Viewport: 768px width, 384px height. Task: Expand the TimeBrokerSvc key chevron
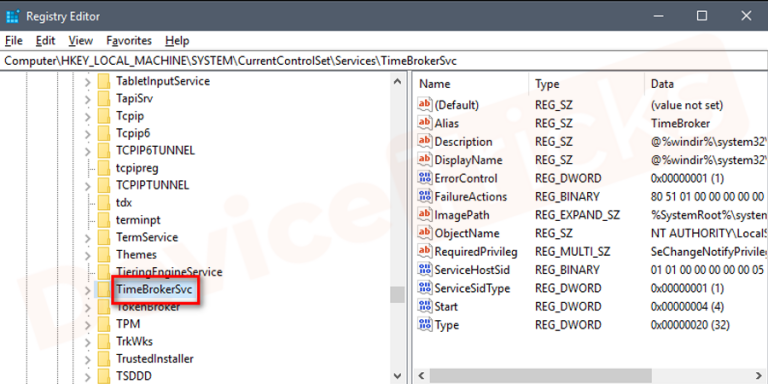point(88,290)
